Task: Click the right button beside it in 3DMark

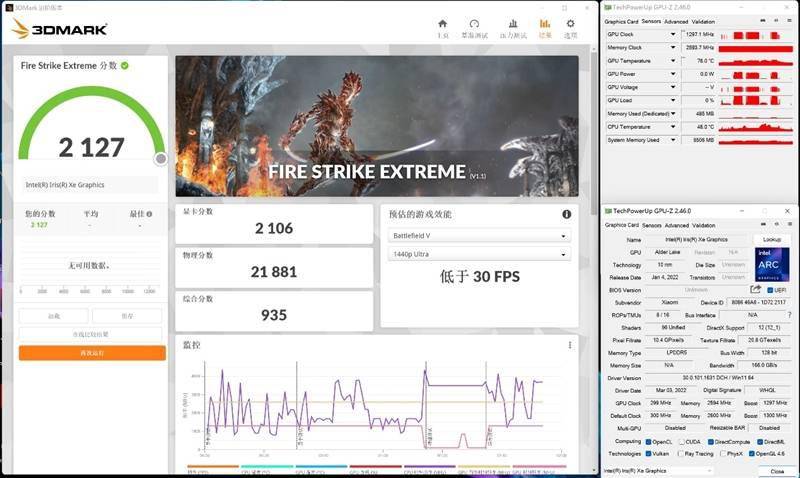Action: pos(127,316)
